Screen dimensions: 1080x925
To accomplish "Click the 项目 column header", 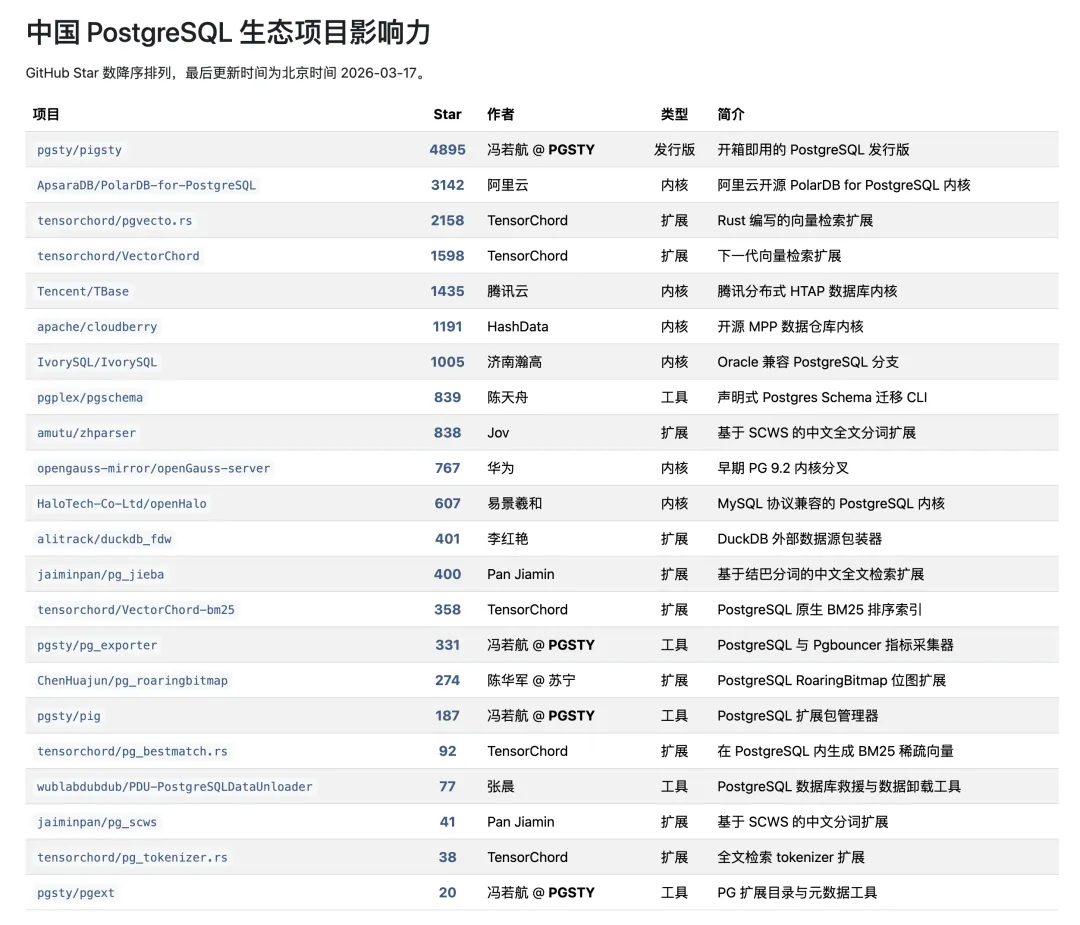I will click(47, 114).
